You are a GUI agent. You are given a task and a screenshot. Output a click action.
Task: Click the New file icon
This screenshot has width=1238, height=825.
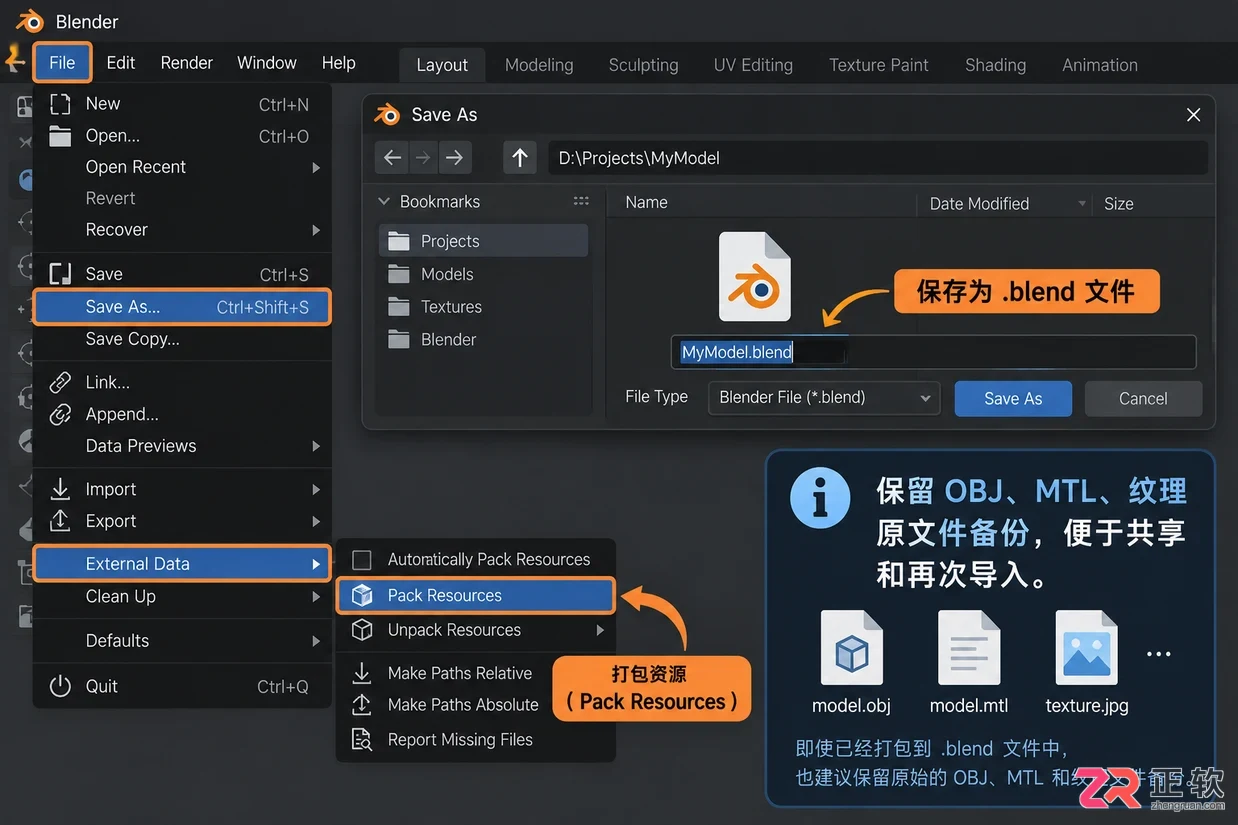coord(60,104)
